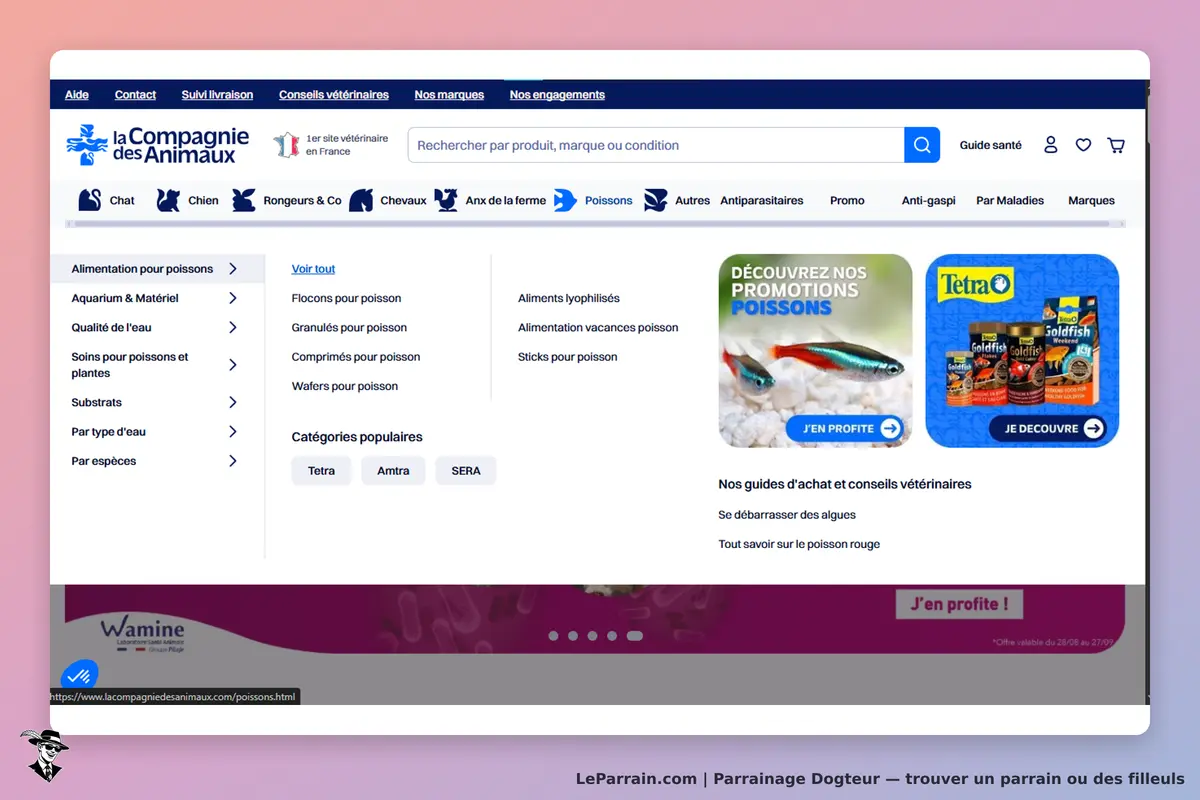Open Se débarrasser des algues guide
The image size is (1200, 800).
coord(787,515)
